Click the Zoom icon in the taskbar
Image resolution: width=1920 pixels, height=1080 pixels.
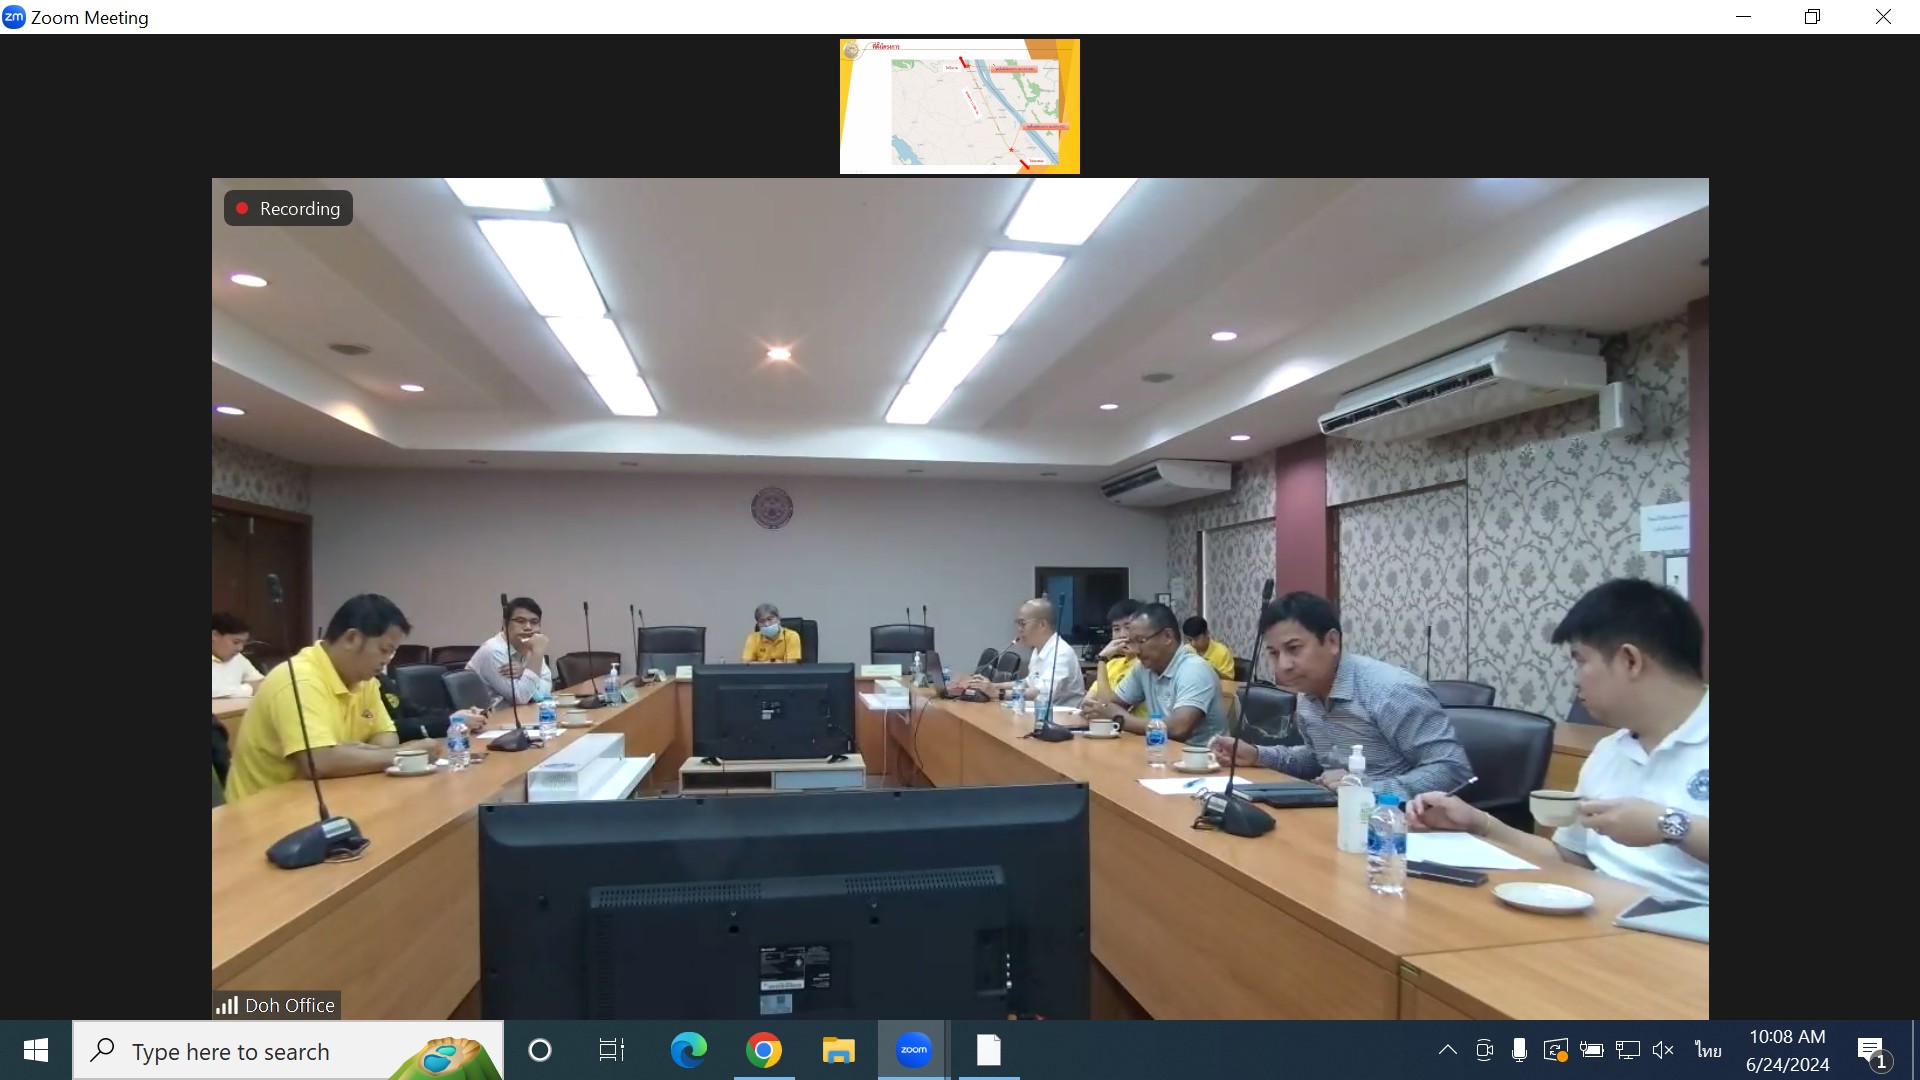coord(913,1050)
